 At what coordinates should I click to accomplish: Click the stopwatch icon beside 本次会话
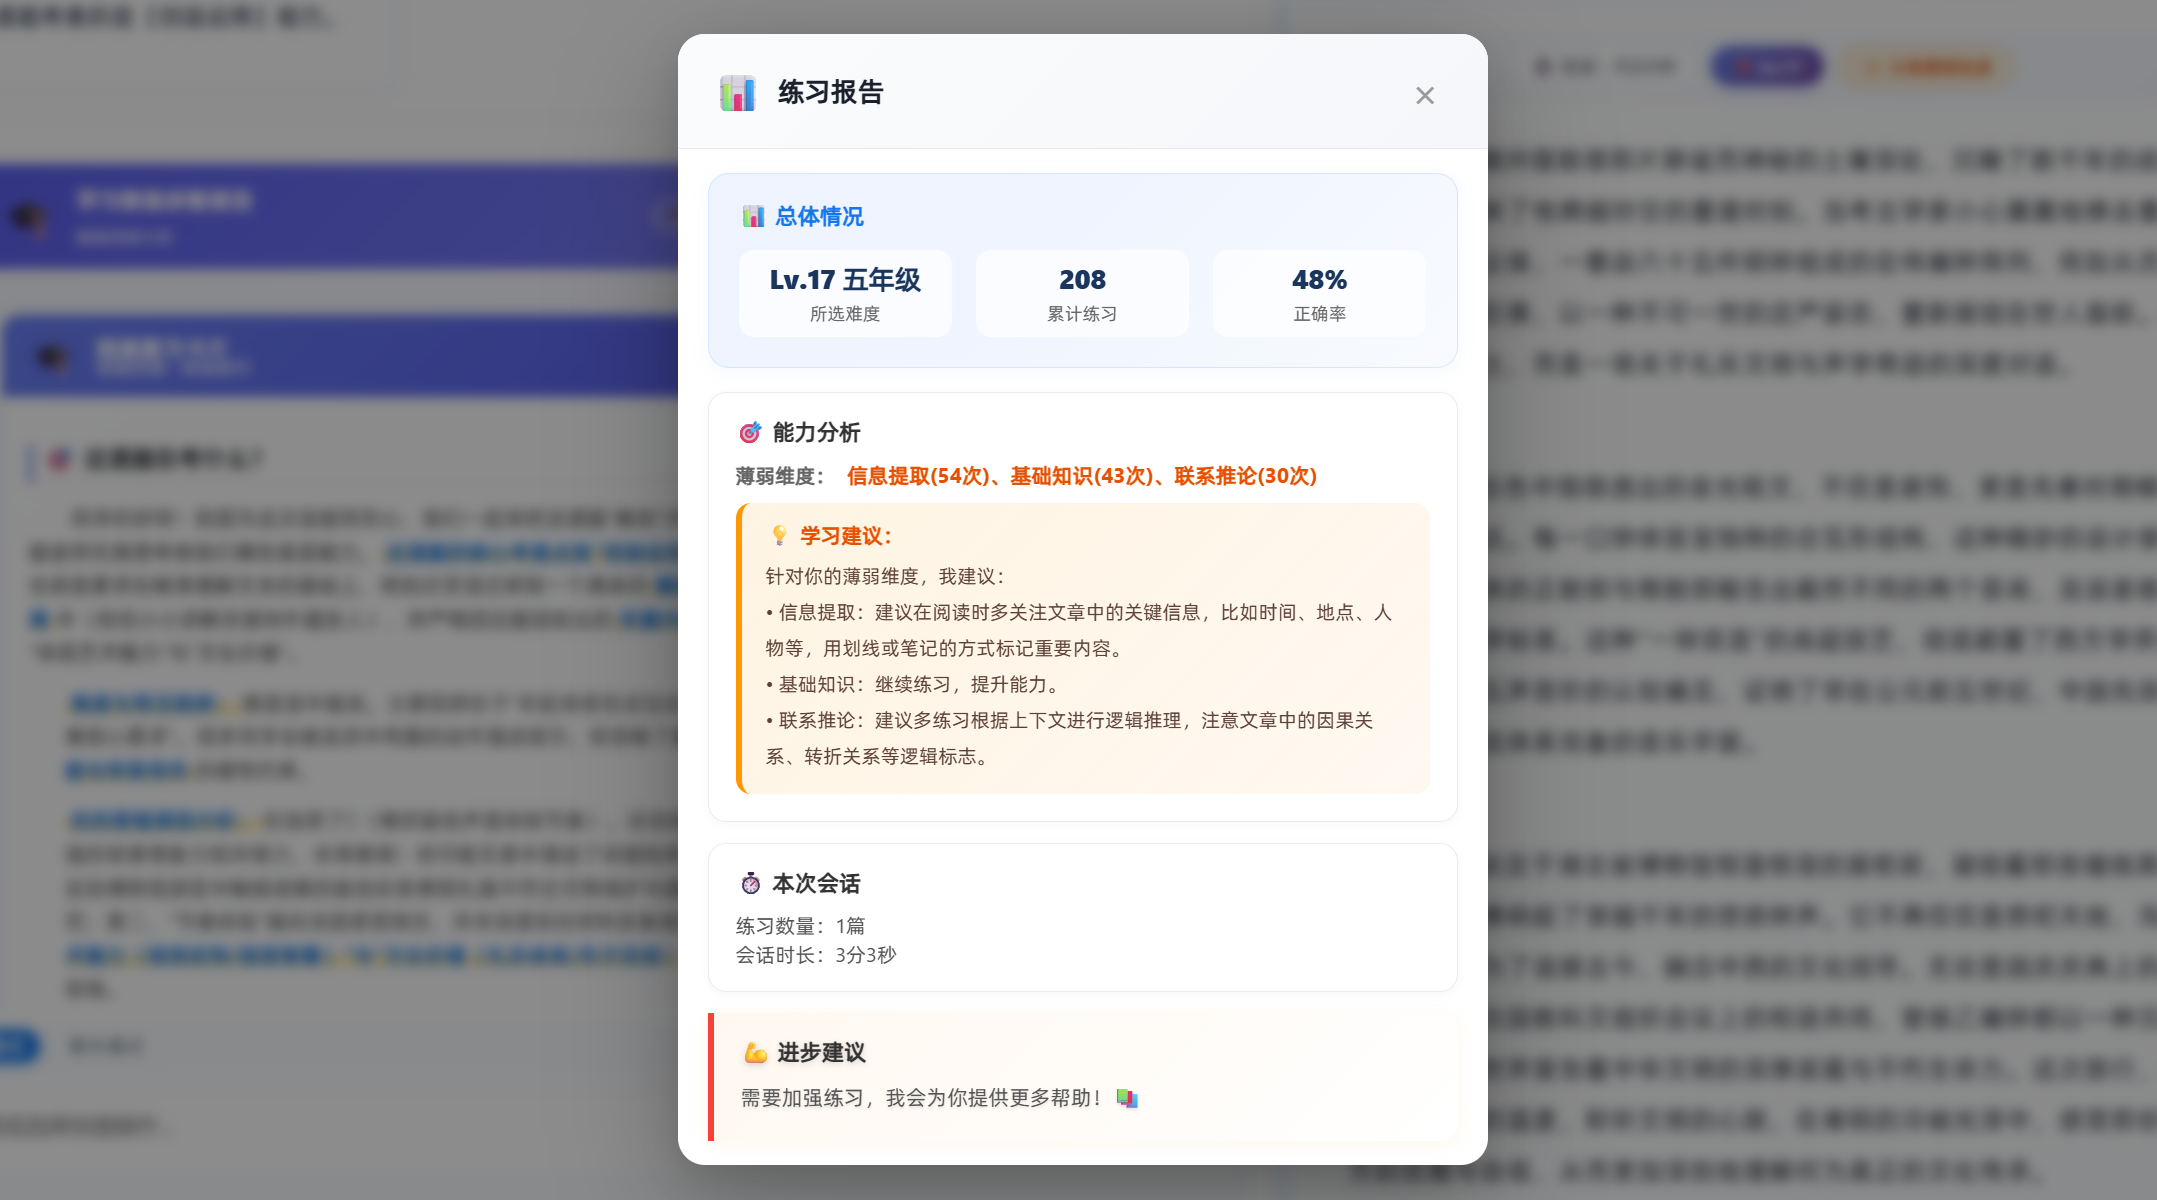(x=751, y=884)
